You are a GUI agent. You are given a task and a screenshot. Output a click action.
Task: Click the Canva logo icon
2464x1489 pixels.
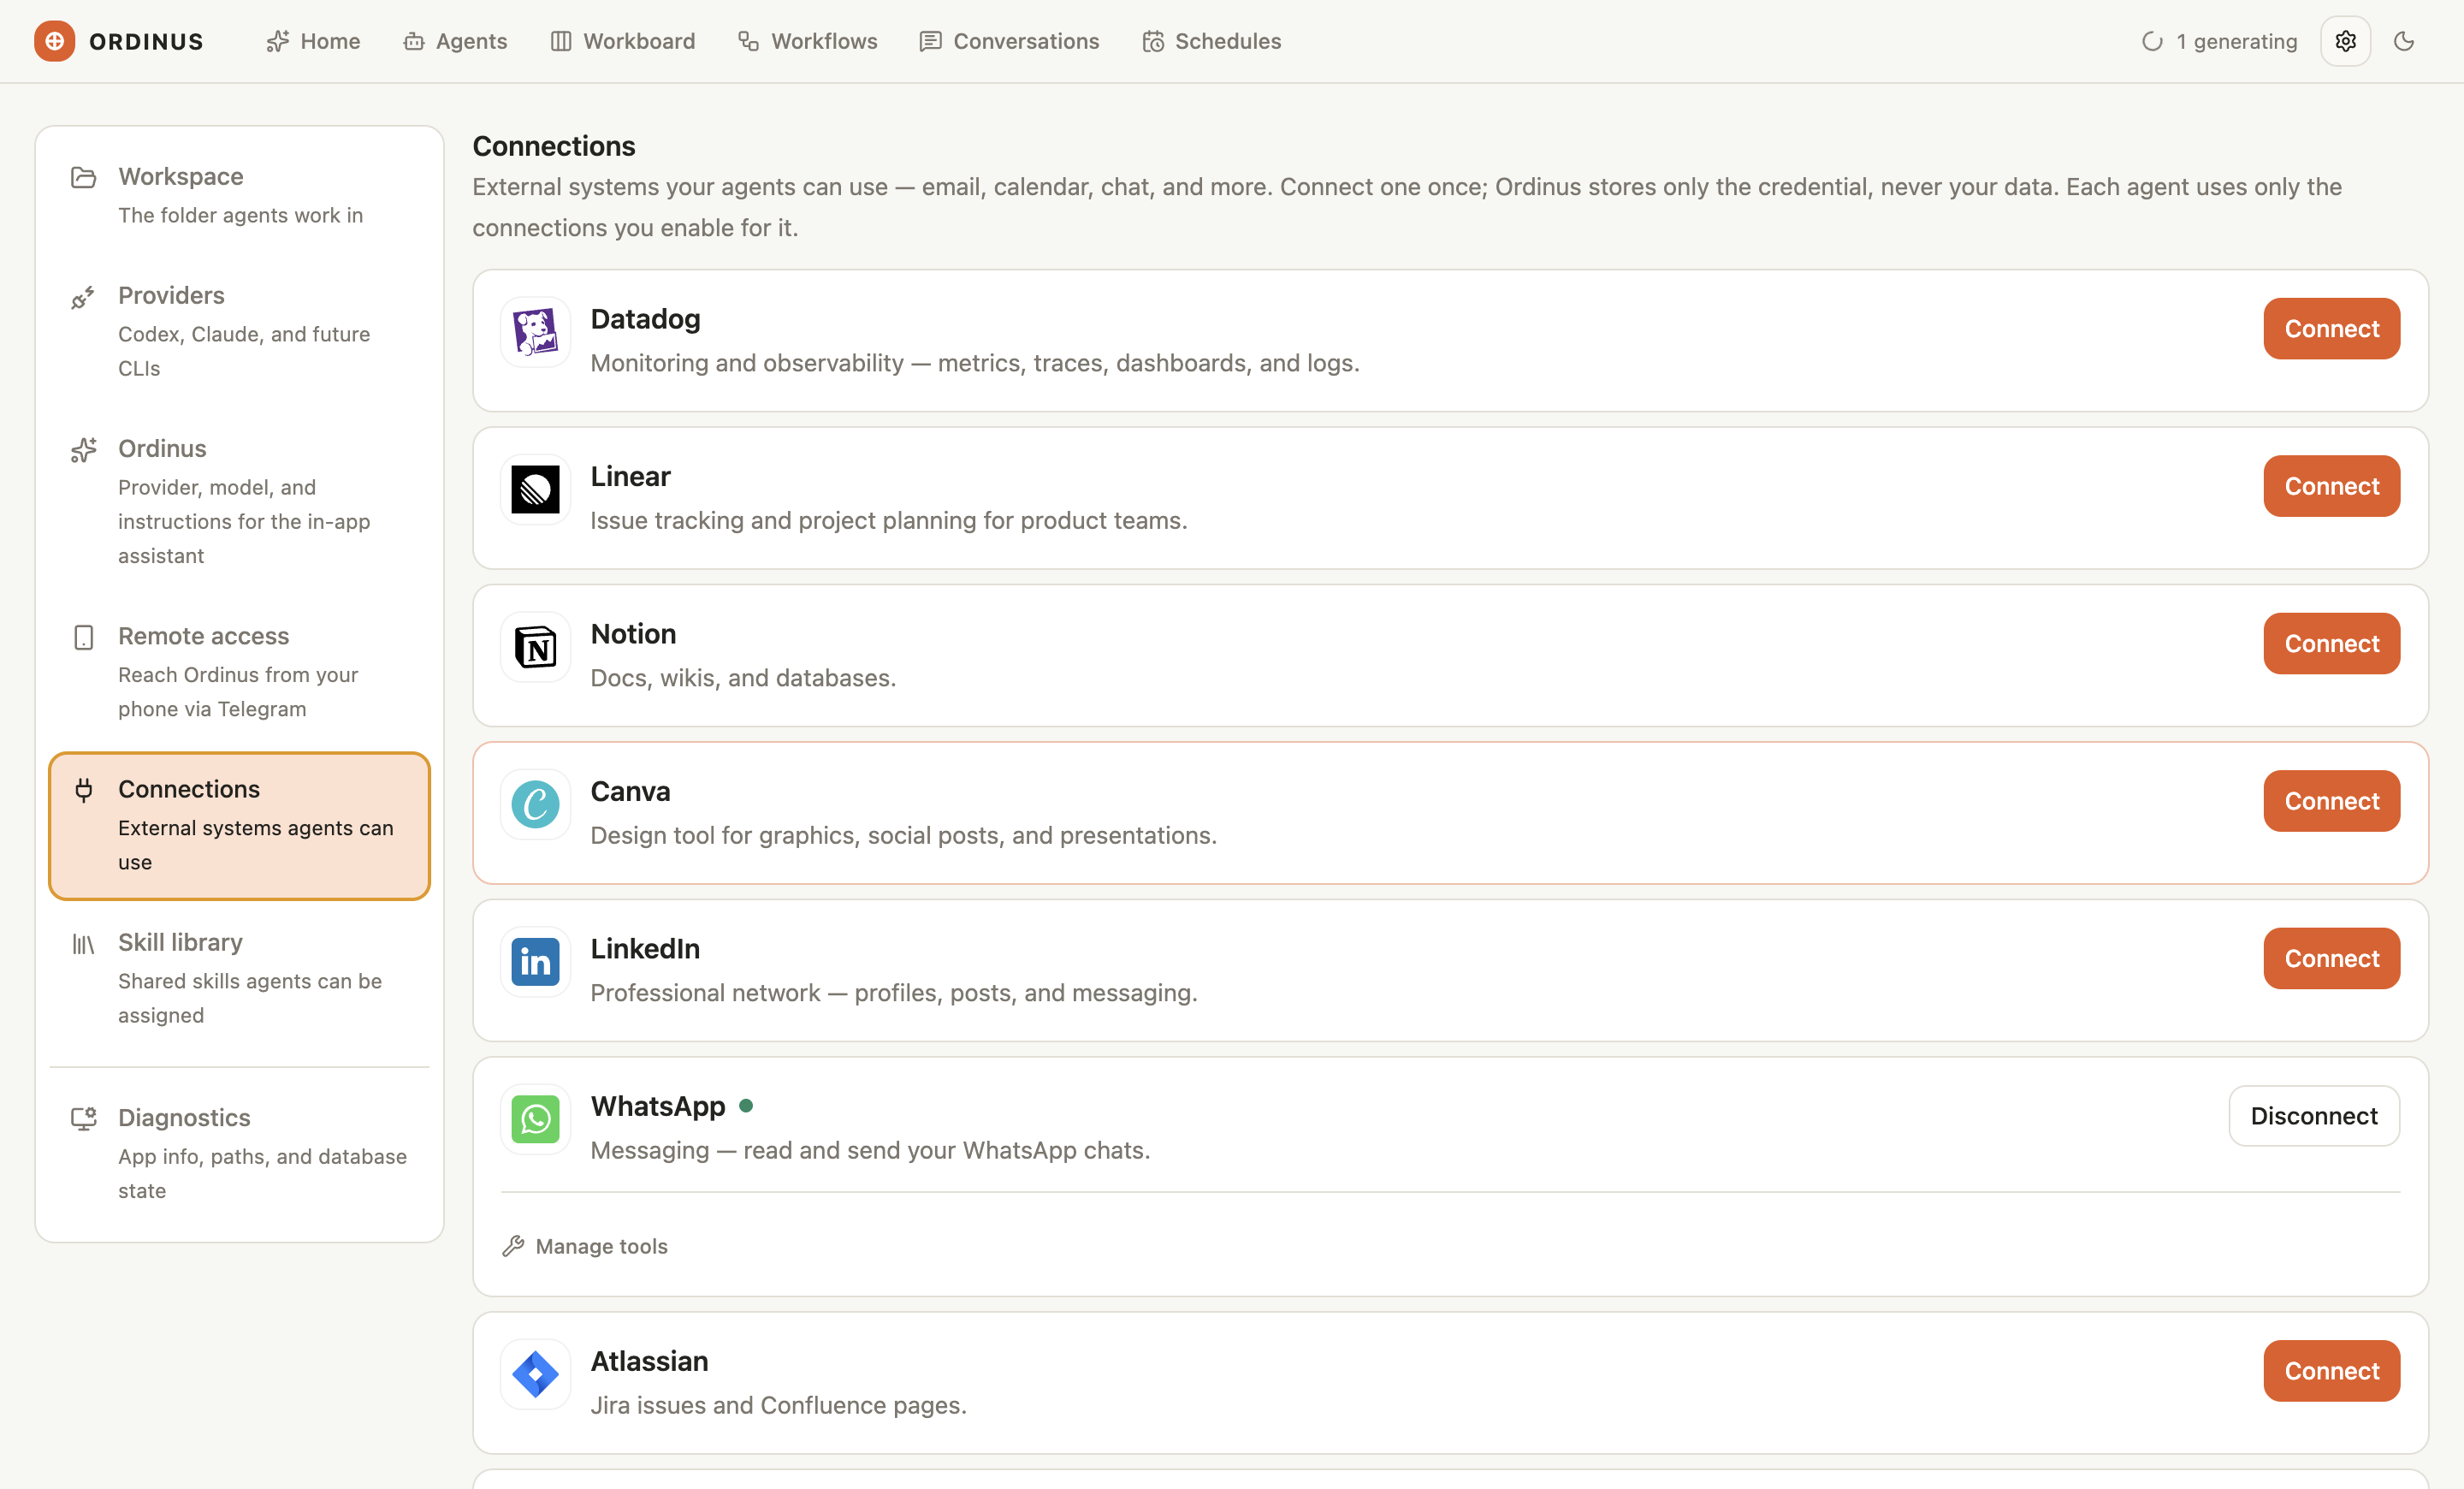pos(535,804)
